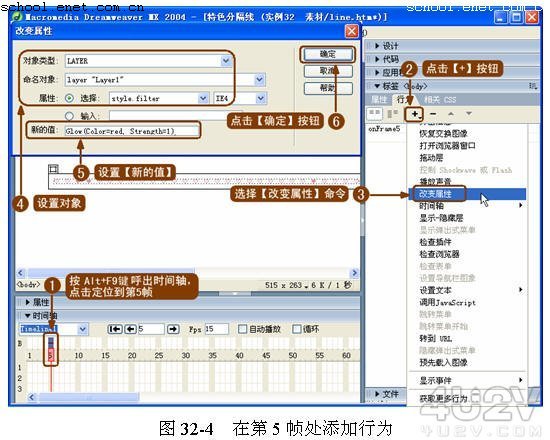Click the frame 5 marker in timeline

click(51, 355)
